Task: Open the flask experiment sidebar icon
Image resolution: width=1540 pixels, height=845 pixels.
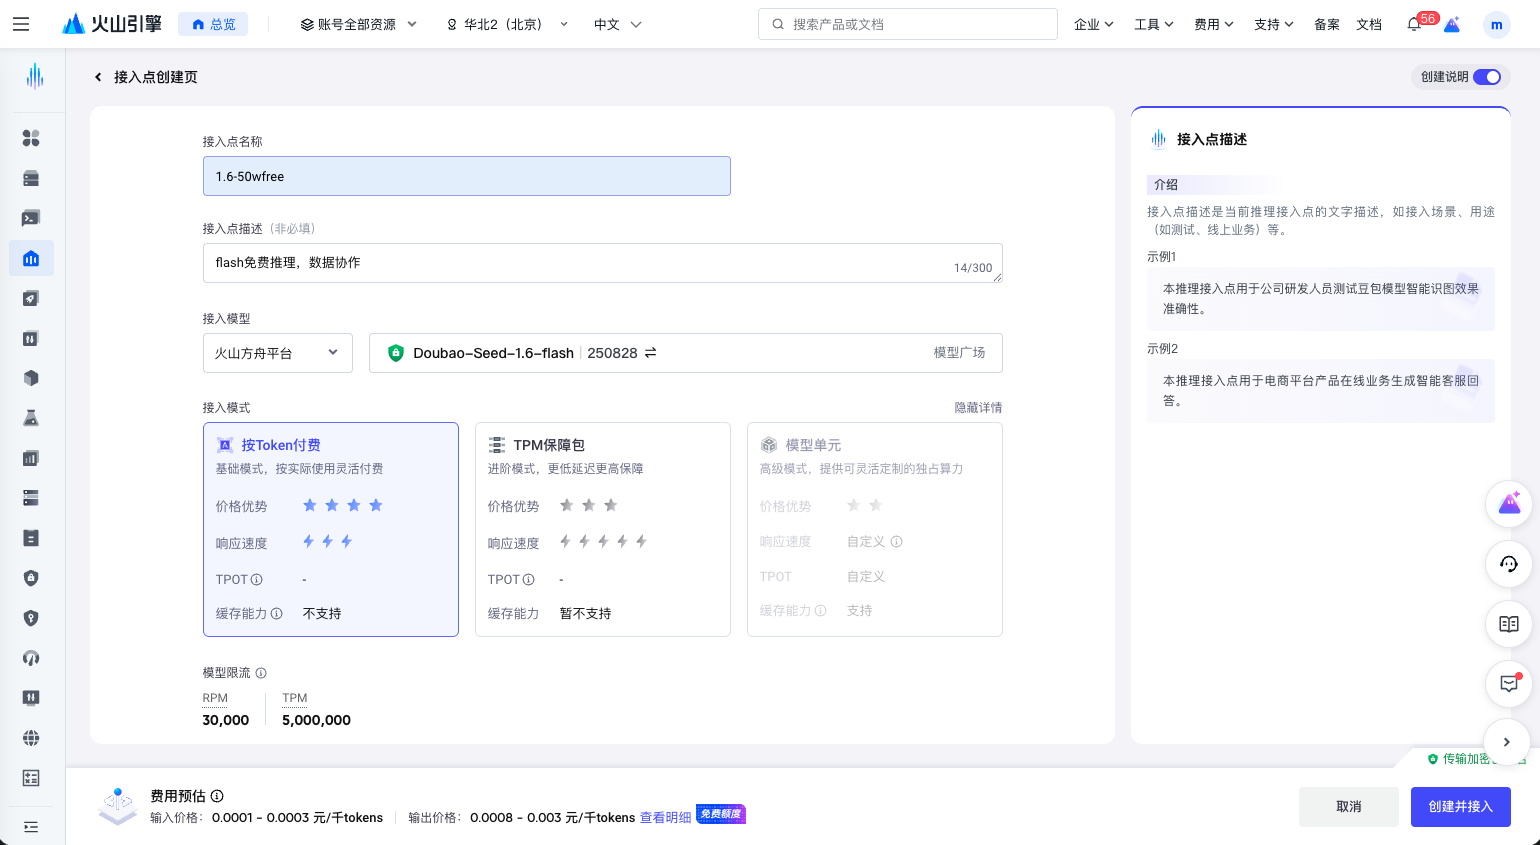Action: (31, 418)
